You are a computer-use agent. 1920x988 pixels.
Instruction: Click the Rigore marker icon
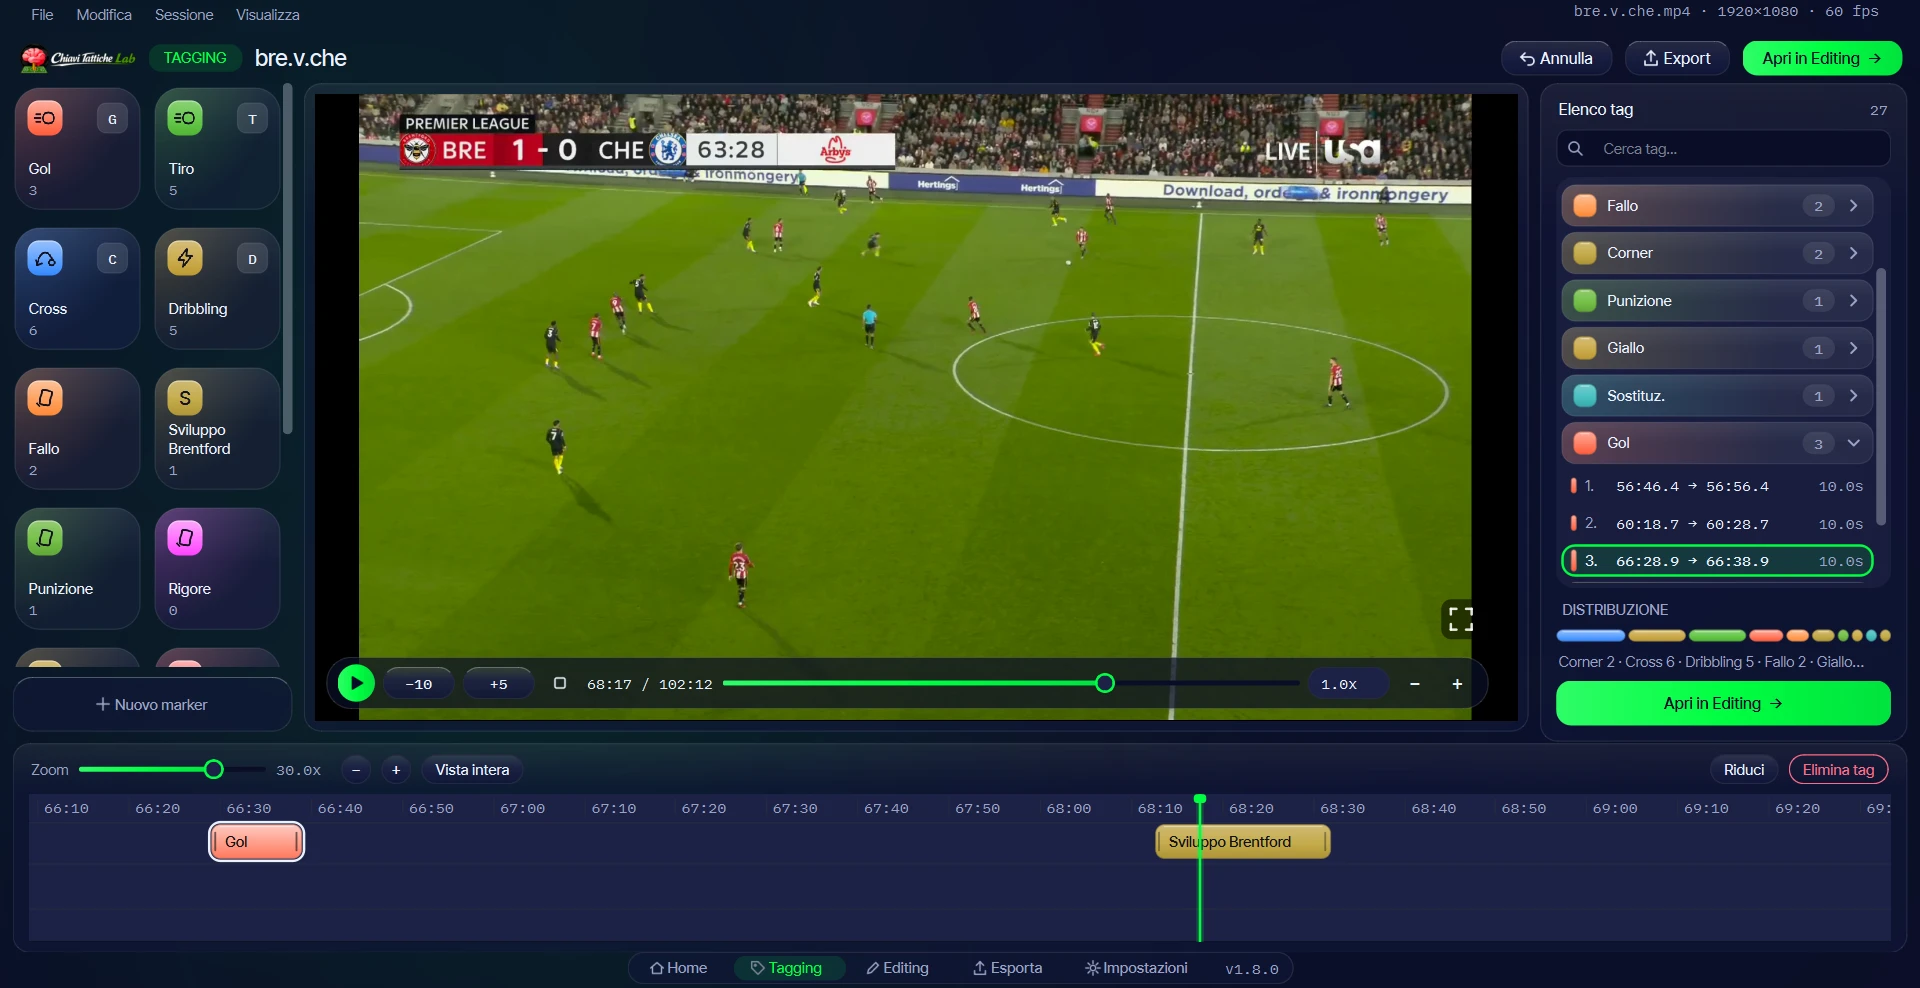pos(185,538)
